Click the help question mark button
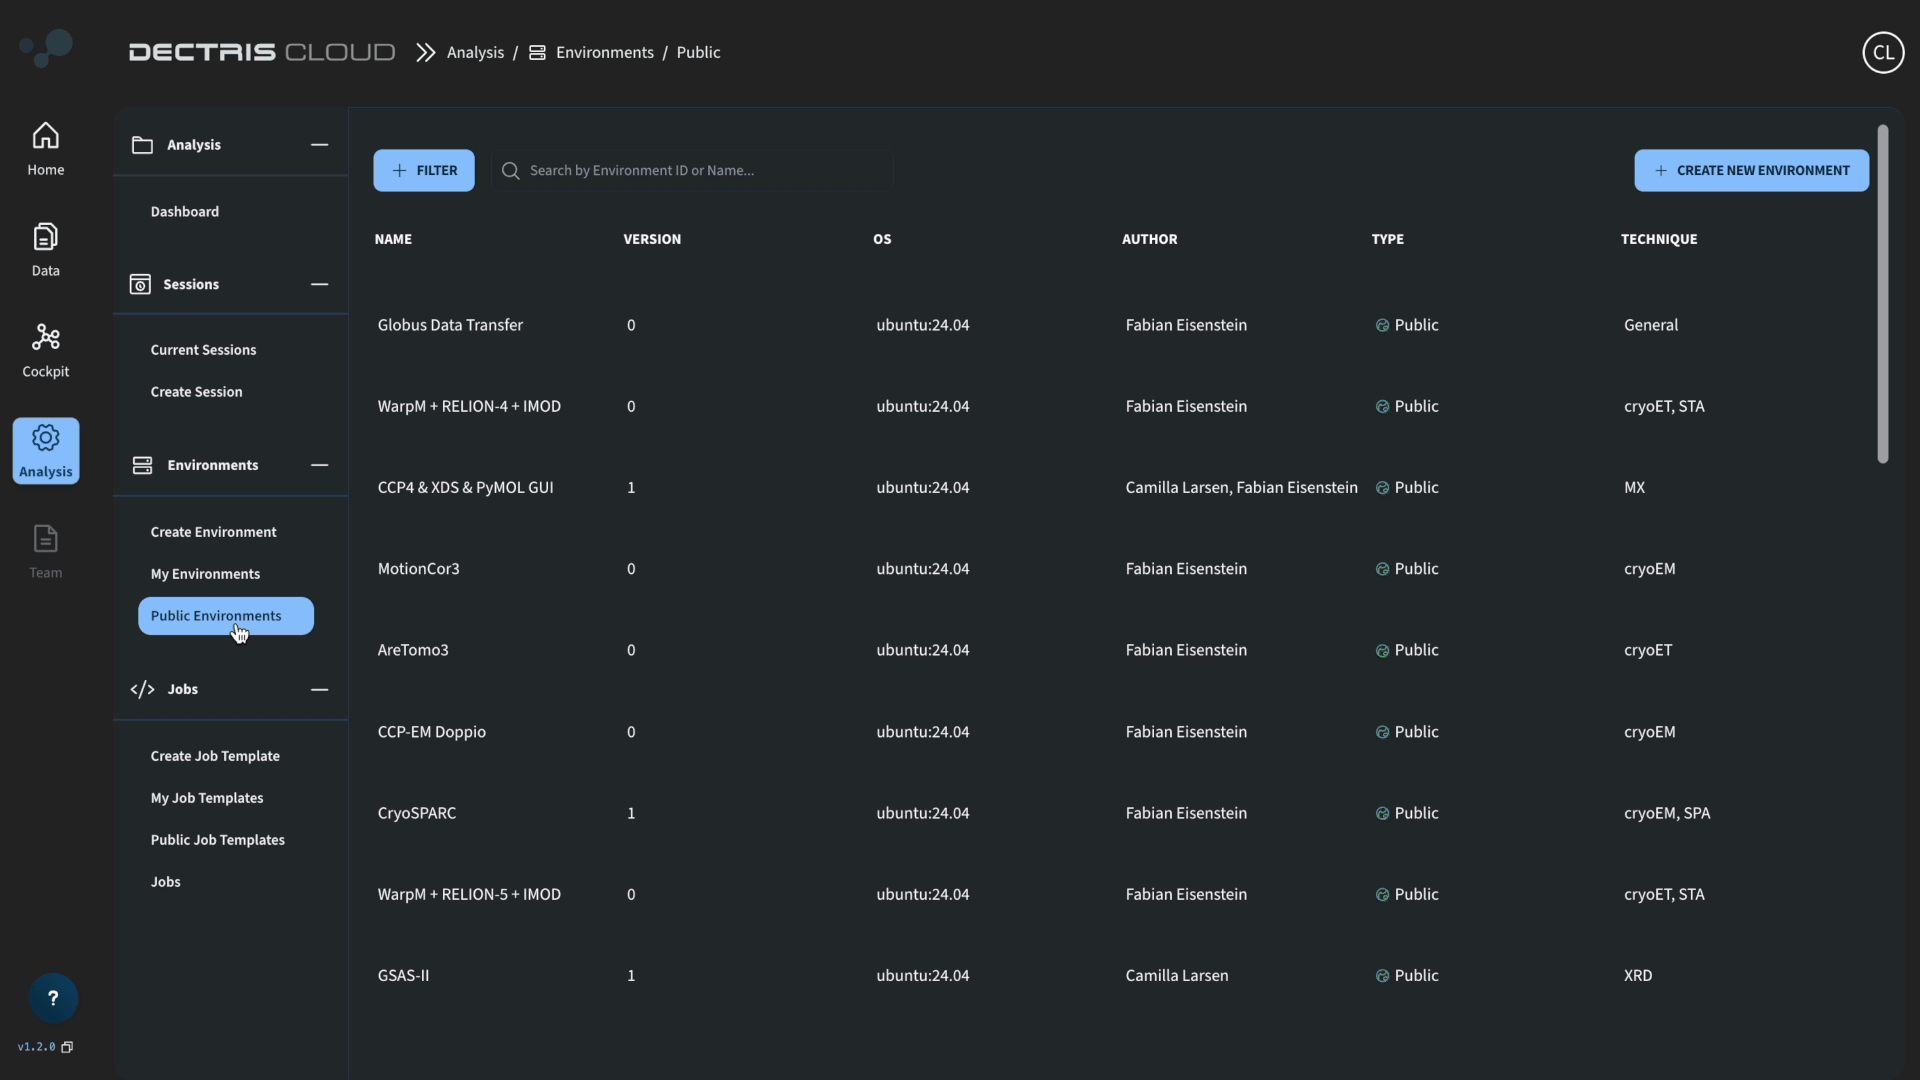Screen dimensions: 1920x1080 53,998
